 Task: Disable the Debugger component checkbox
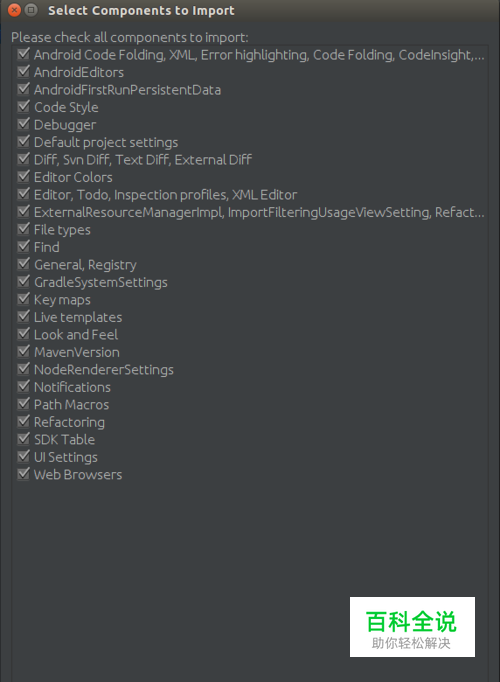23,124
